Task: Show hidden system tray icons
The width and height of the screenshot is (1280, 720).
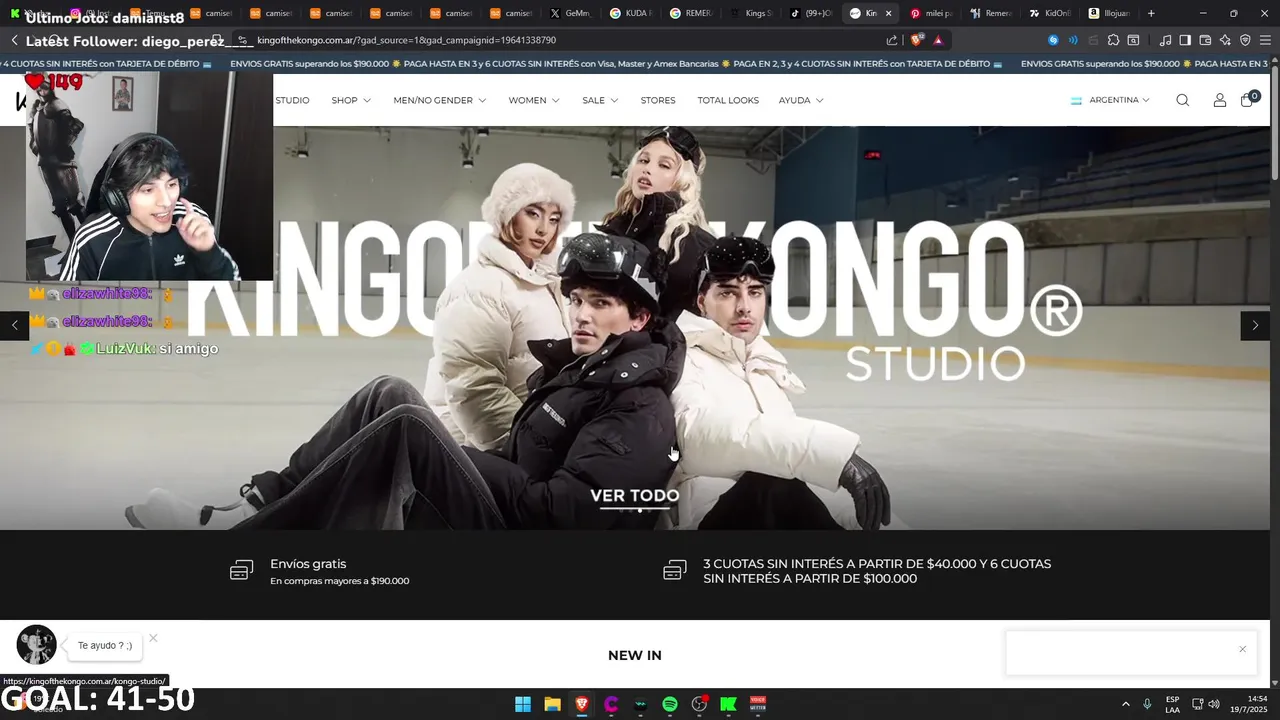Action: pos(1125,704)
